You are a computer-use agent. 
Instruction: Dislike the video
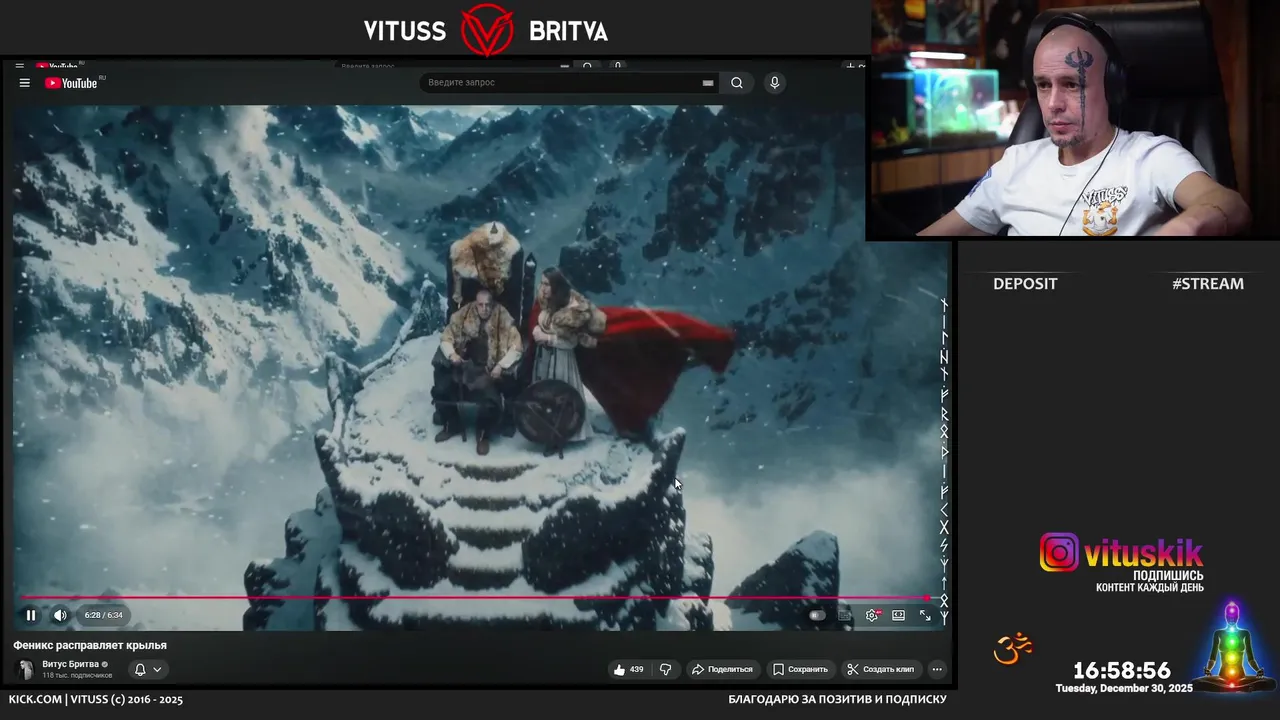click(x=665, y=669)
